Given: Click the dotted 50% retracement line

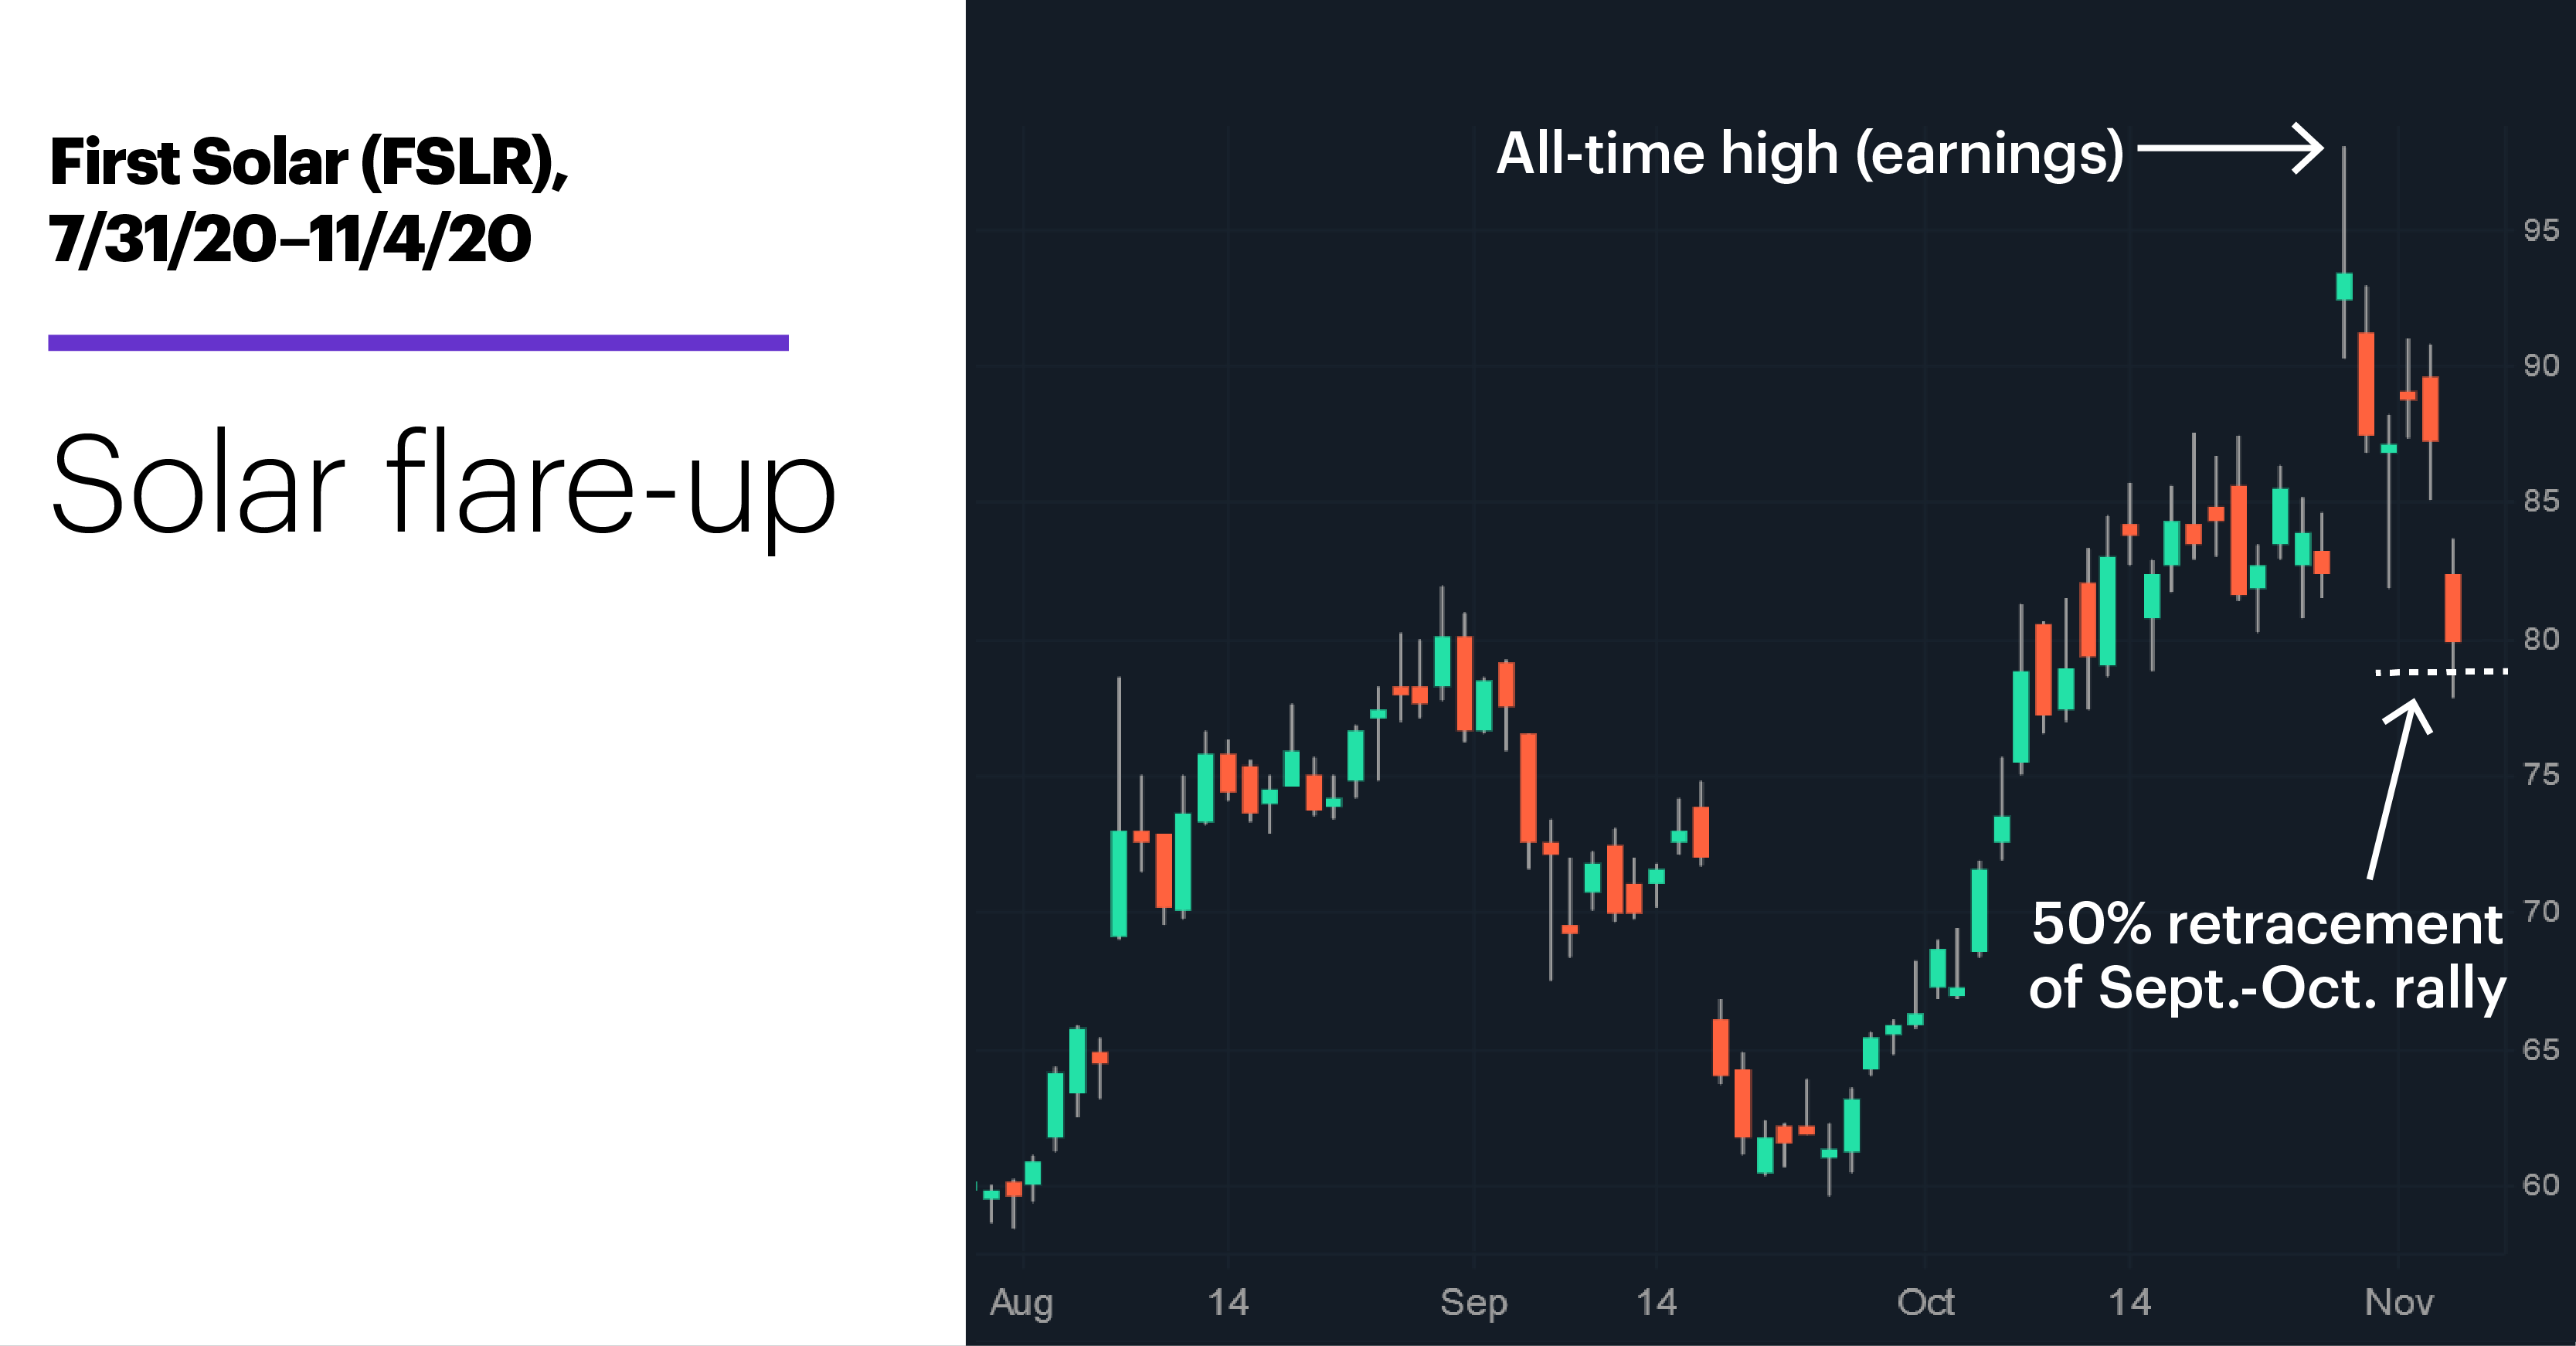Looking at the screenshot, I should coord(2441,671).
